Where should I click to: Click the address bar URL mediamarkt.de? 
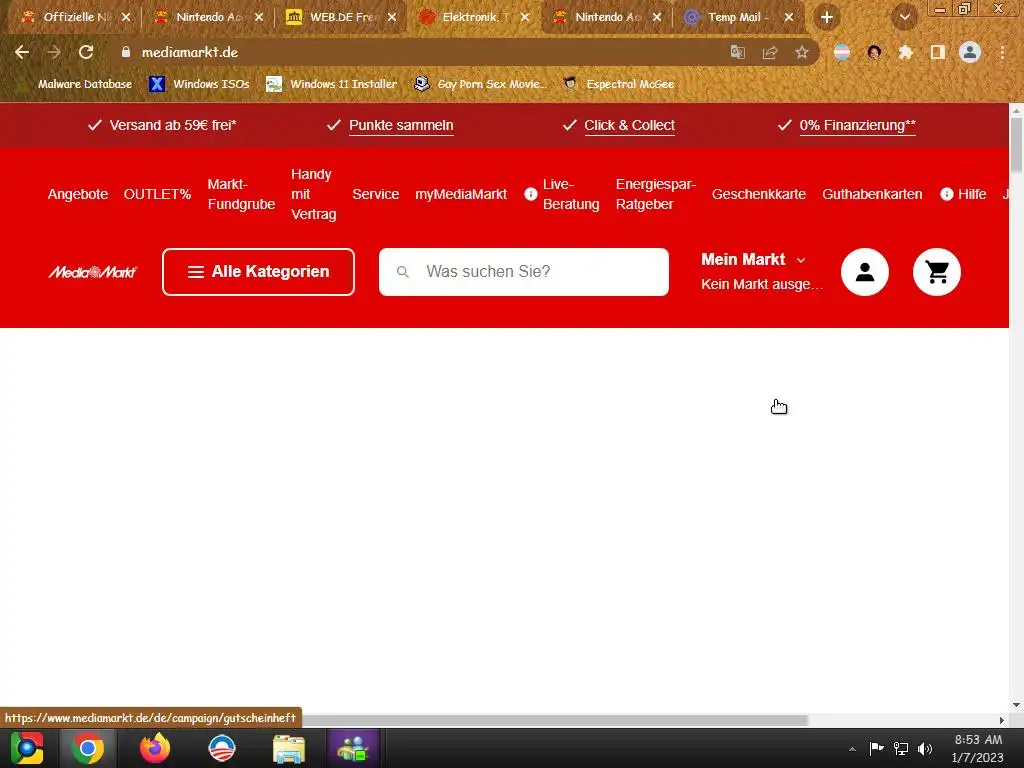190,52
